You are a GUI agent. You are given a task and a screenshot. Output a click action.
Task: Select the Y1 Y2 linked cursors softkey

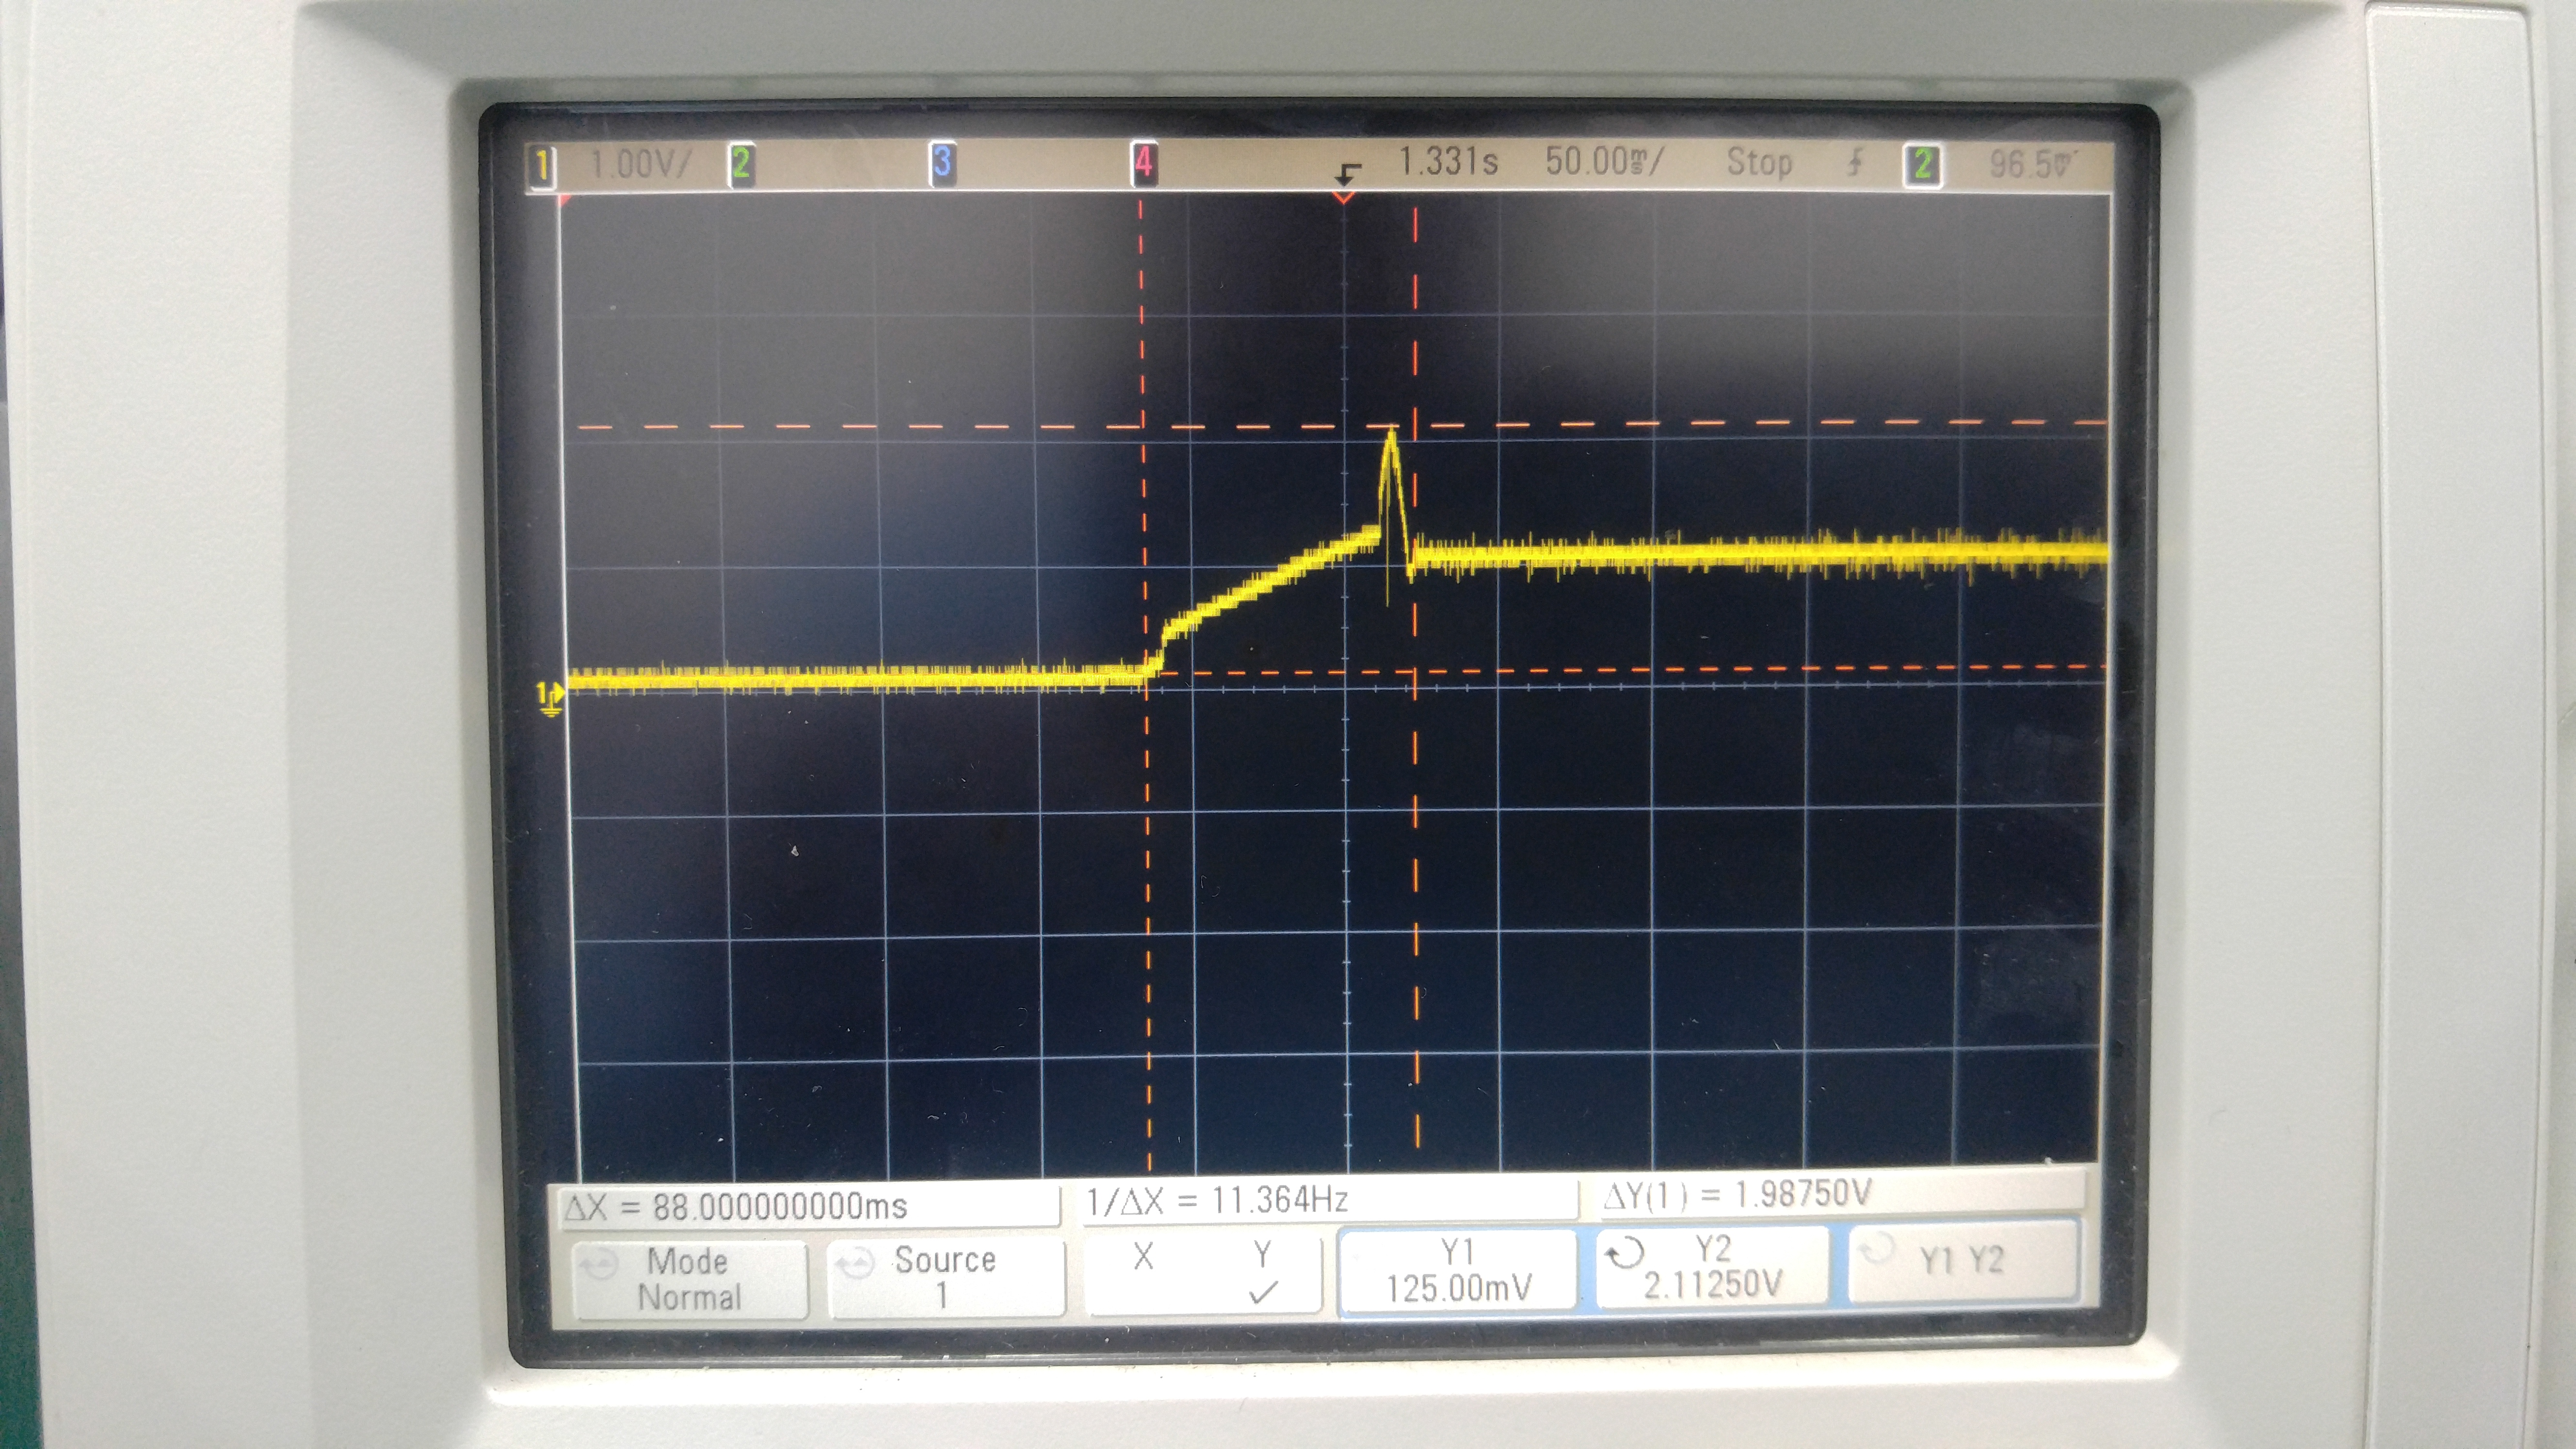point(1963,1261)
